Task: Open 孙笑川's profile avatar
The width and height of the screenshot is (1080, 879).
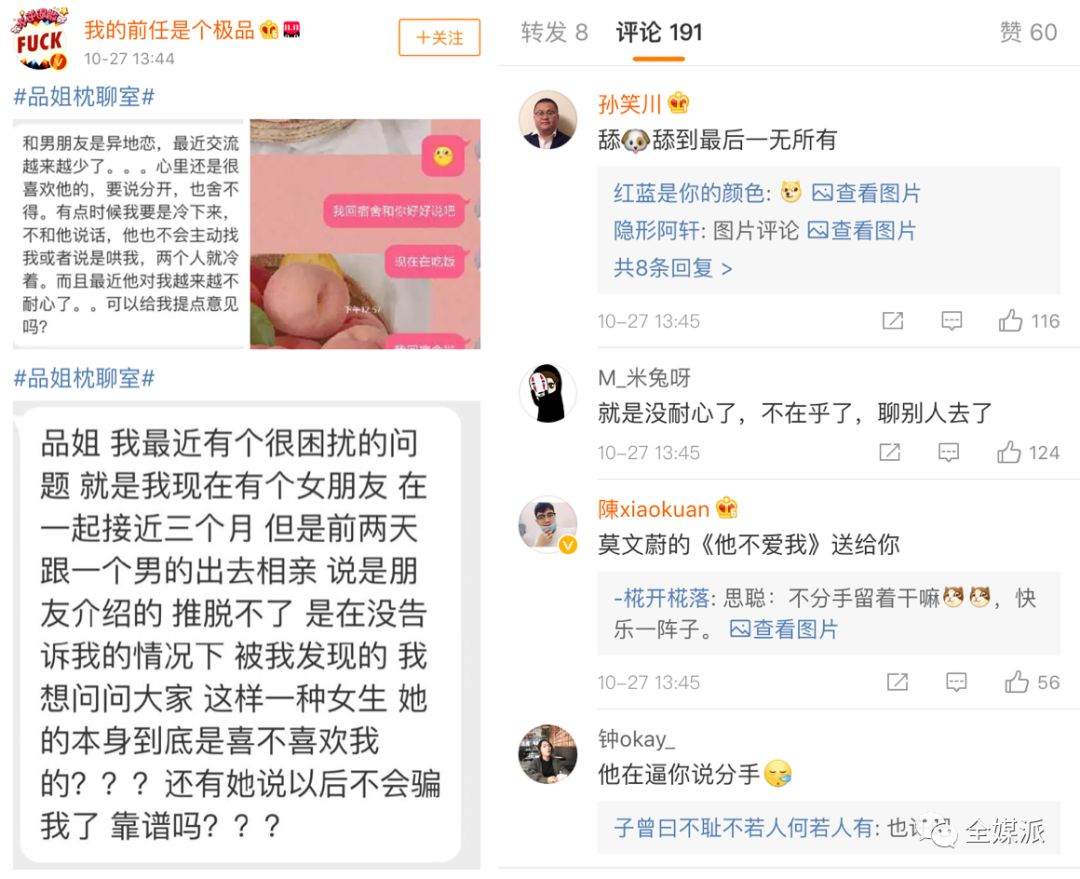Action: pos(548,120)
